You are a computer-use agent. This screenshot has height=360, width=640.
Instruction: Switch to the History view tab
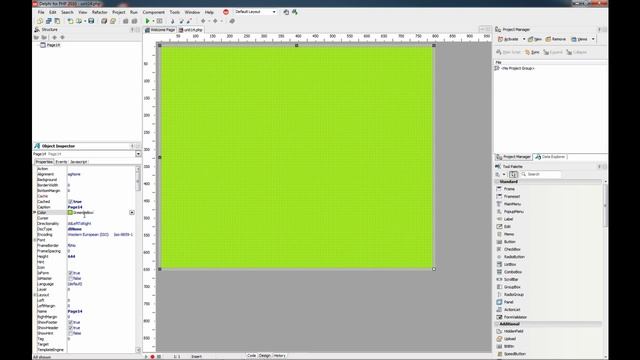(x=280, y=356)
